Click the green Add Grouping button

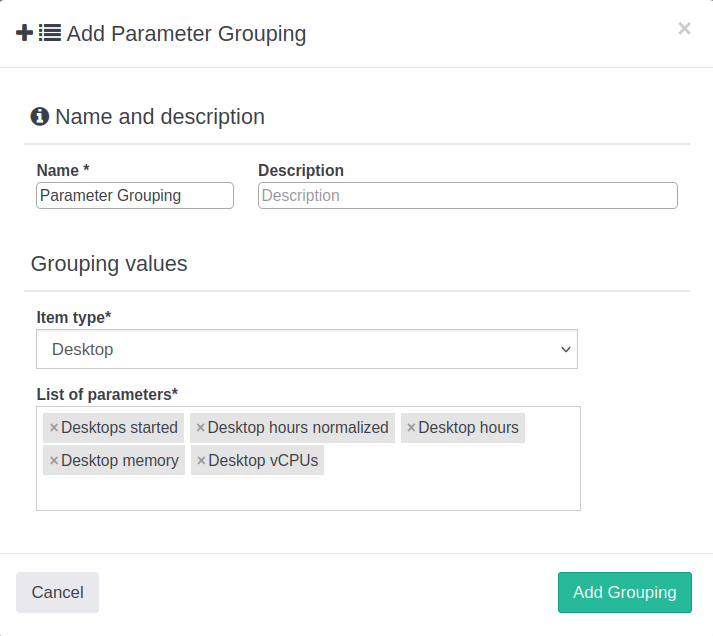(x=624, y=592)
